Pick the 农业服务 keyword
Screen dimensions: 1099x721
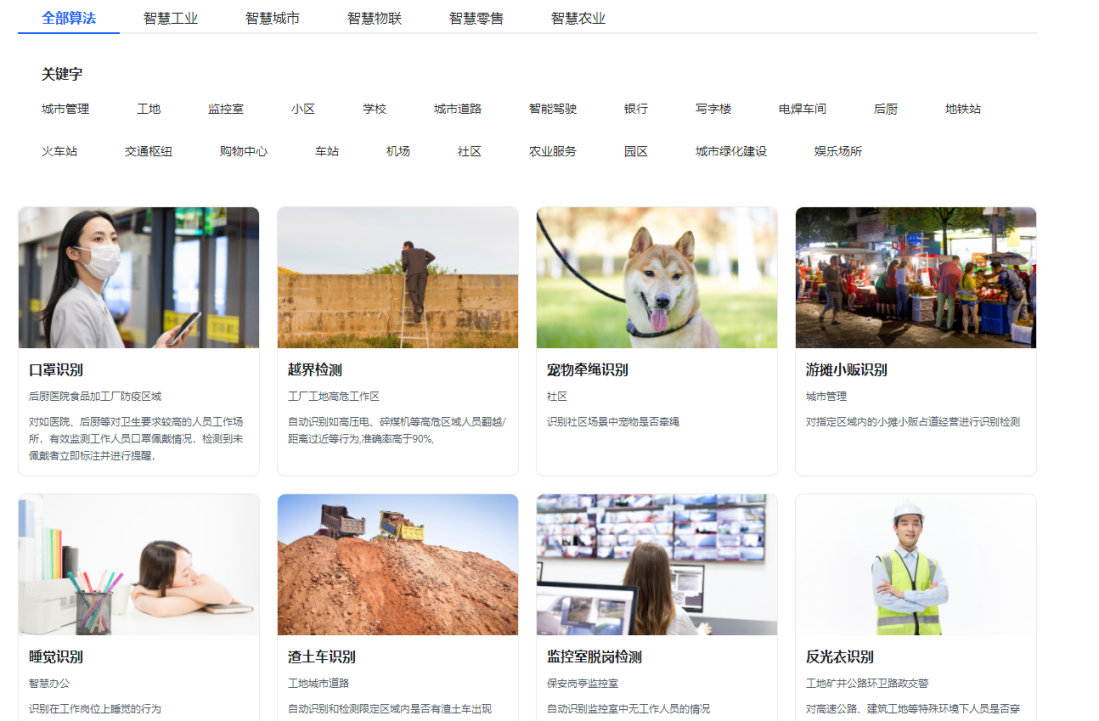(553, 151)
